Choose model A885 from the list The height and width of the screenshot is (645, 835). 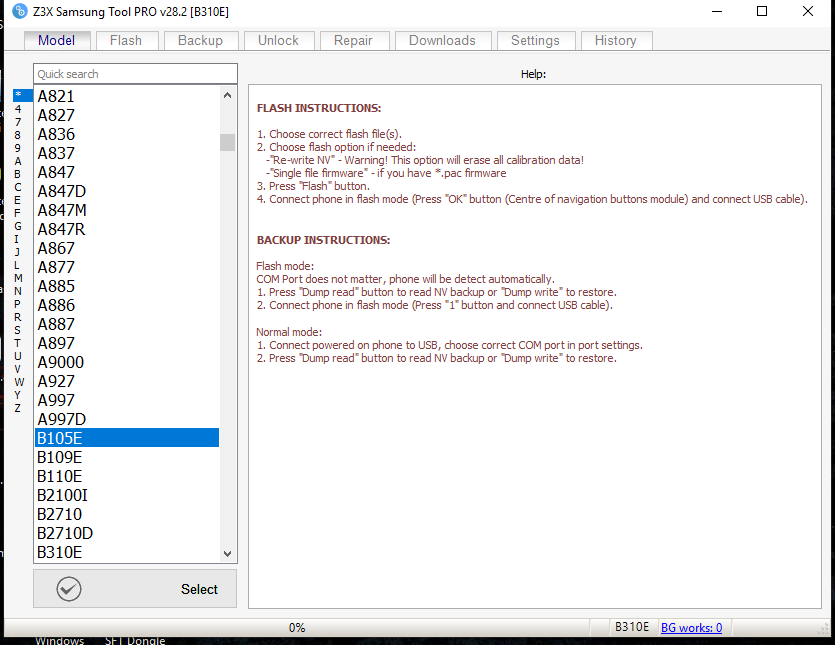tap(127, 286)
